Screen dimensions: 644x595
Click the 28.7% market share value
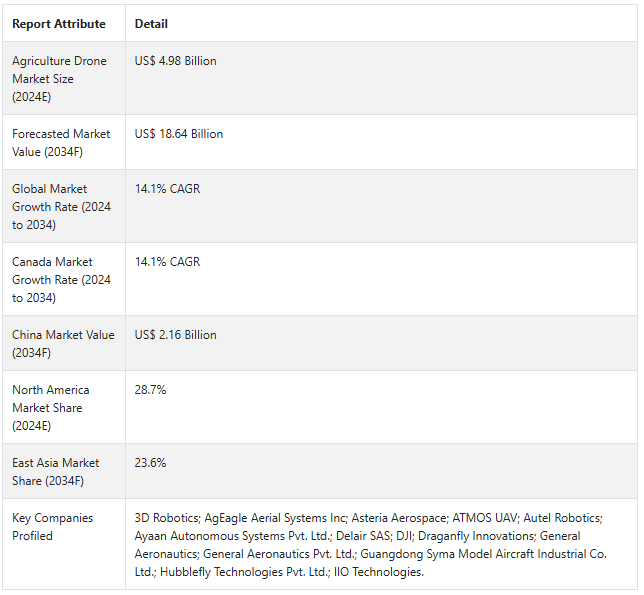pyautogui.click(x=150, y=390)
